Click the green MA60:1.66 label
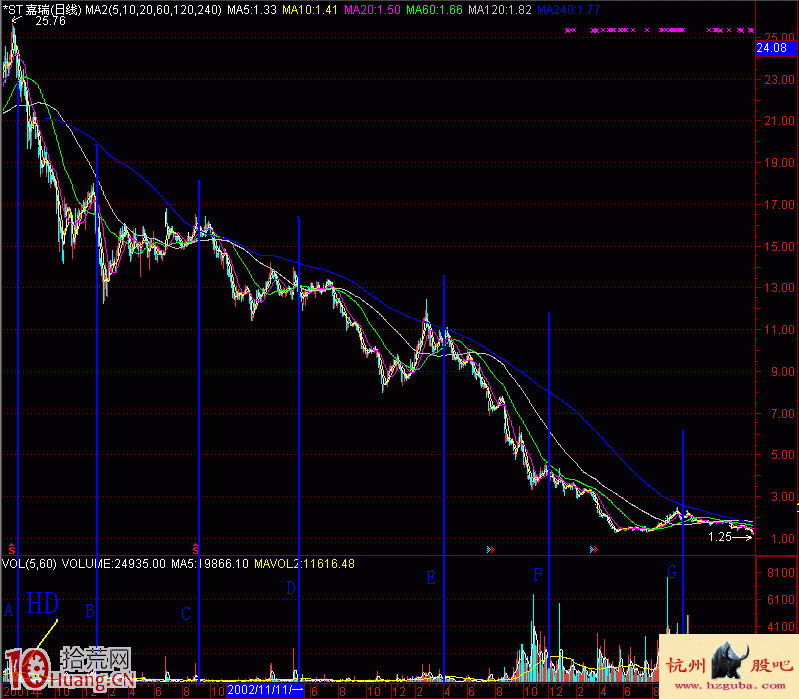This screenshot has width=799, height=699. tap(435, 10)
